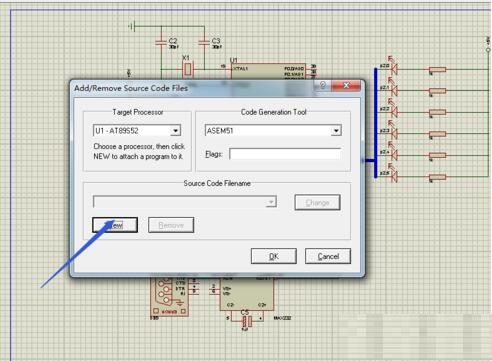The image size is (492, 361).
Task: Select the C2 capacitor symbol
Action: pyautogui.click(x=161, y=42)
